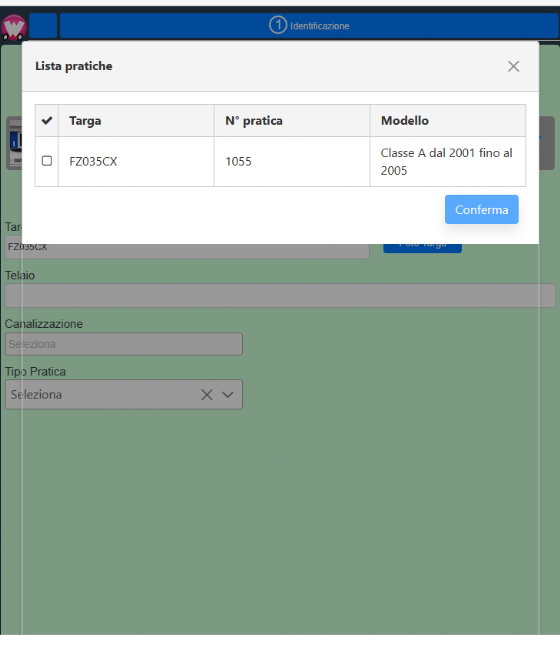Click the Targa field containing FZ035CX
Screen dimensions: 560x657
click(x=187, y=250)
